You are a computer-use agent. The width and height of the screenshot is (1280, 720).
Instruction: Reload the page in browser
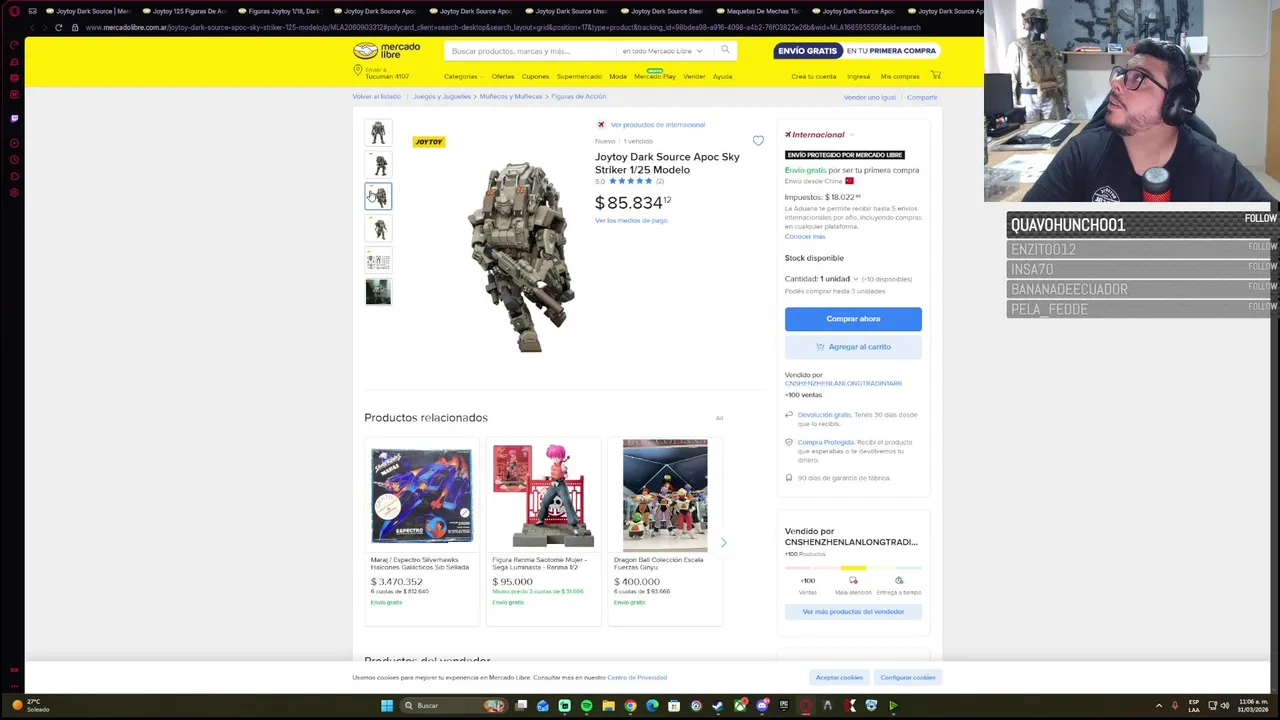(58, 27)
